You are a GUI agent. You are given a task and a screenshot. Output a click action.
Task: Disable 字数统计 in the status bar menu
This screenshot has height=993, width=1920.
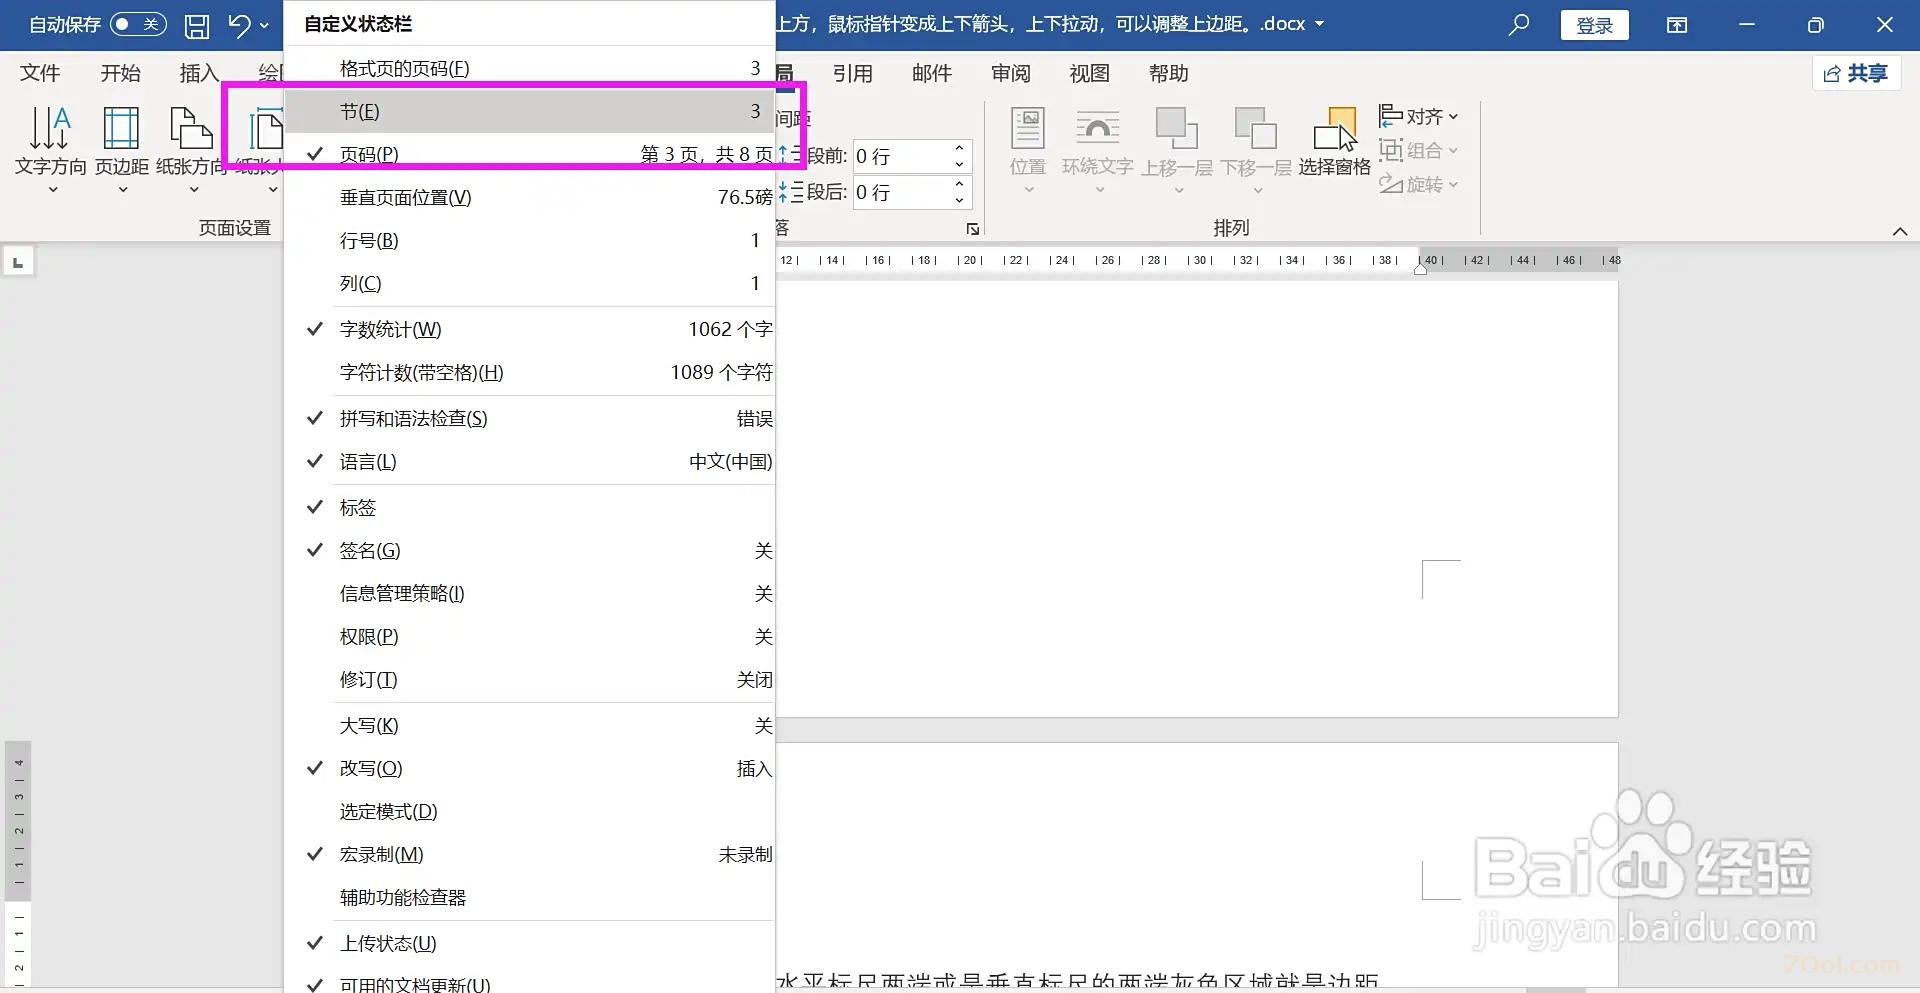click(389, 329)
